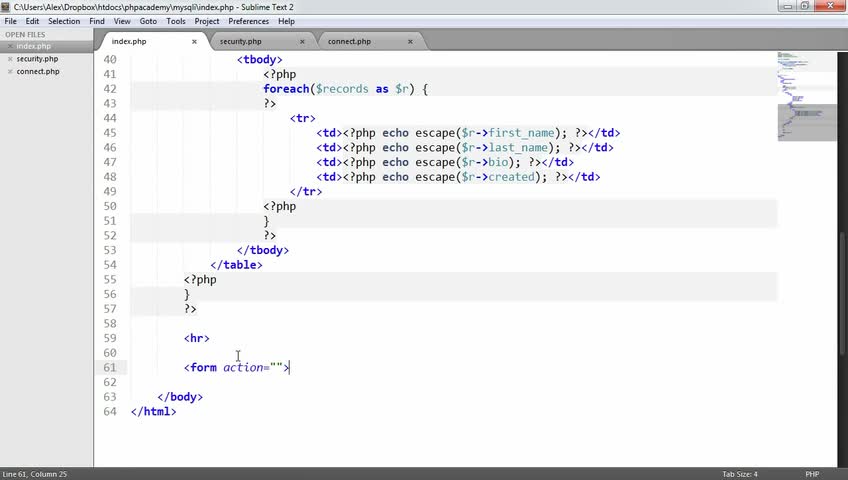
Task: Click first_name property on line 45
Action: (521, 133)
